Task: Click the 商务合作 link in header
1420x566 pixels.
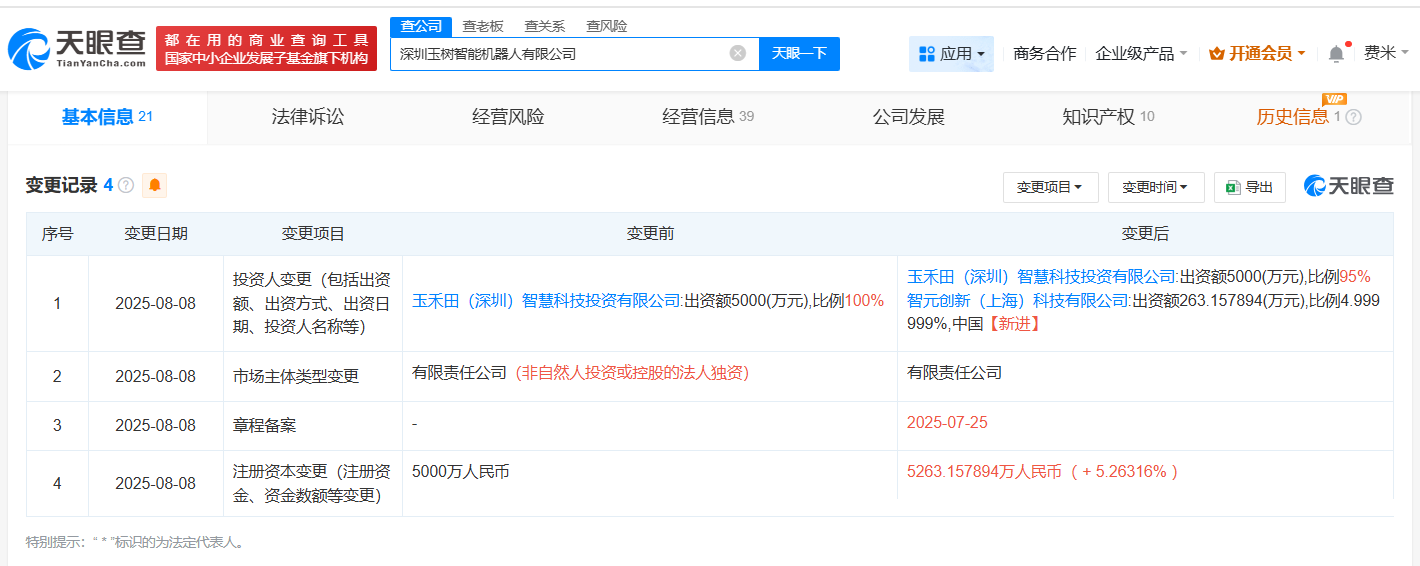Action: click(1044, 54)
